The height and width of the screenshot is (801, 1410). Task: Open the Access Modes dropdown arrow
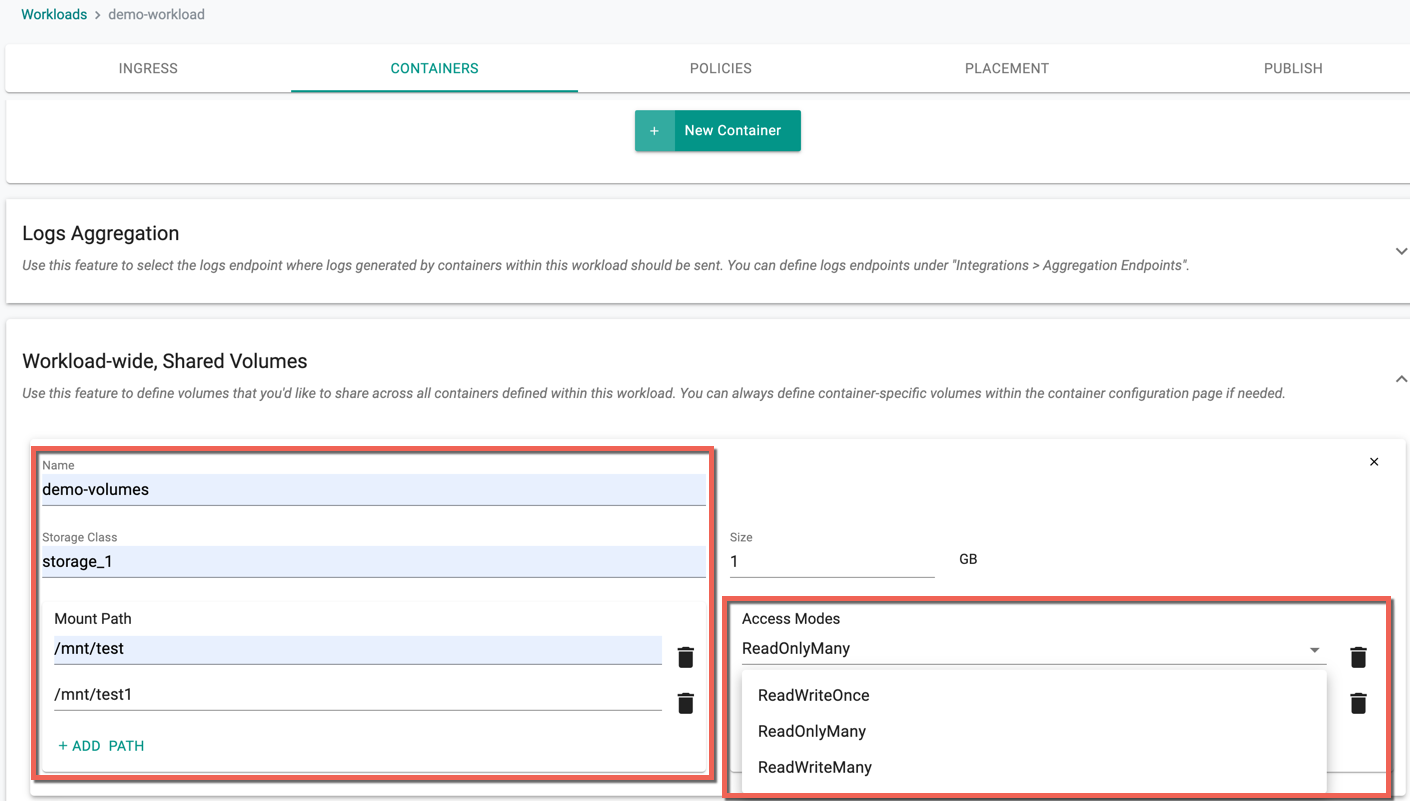pyautogui.click(x=1314, y=650)
